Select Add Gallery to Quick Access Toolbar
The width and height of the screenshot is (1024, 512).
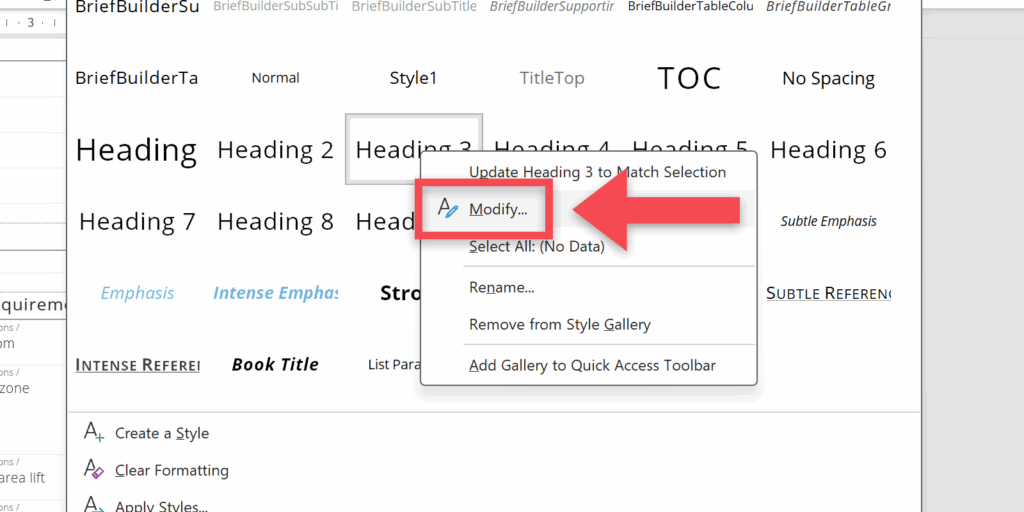pos(592,365)
